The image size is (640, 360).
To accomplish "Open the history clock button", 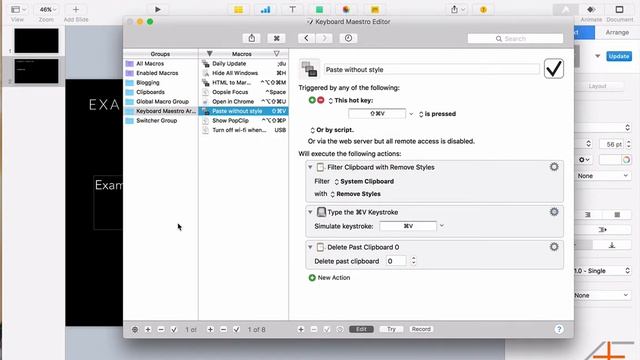I will point(348,38).
